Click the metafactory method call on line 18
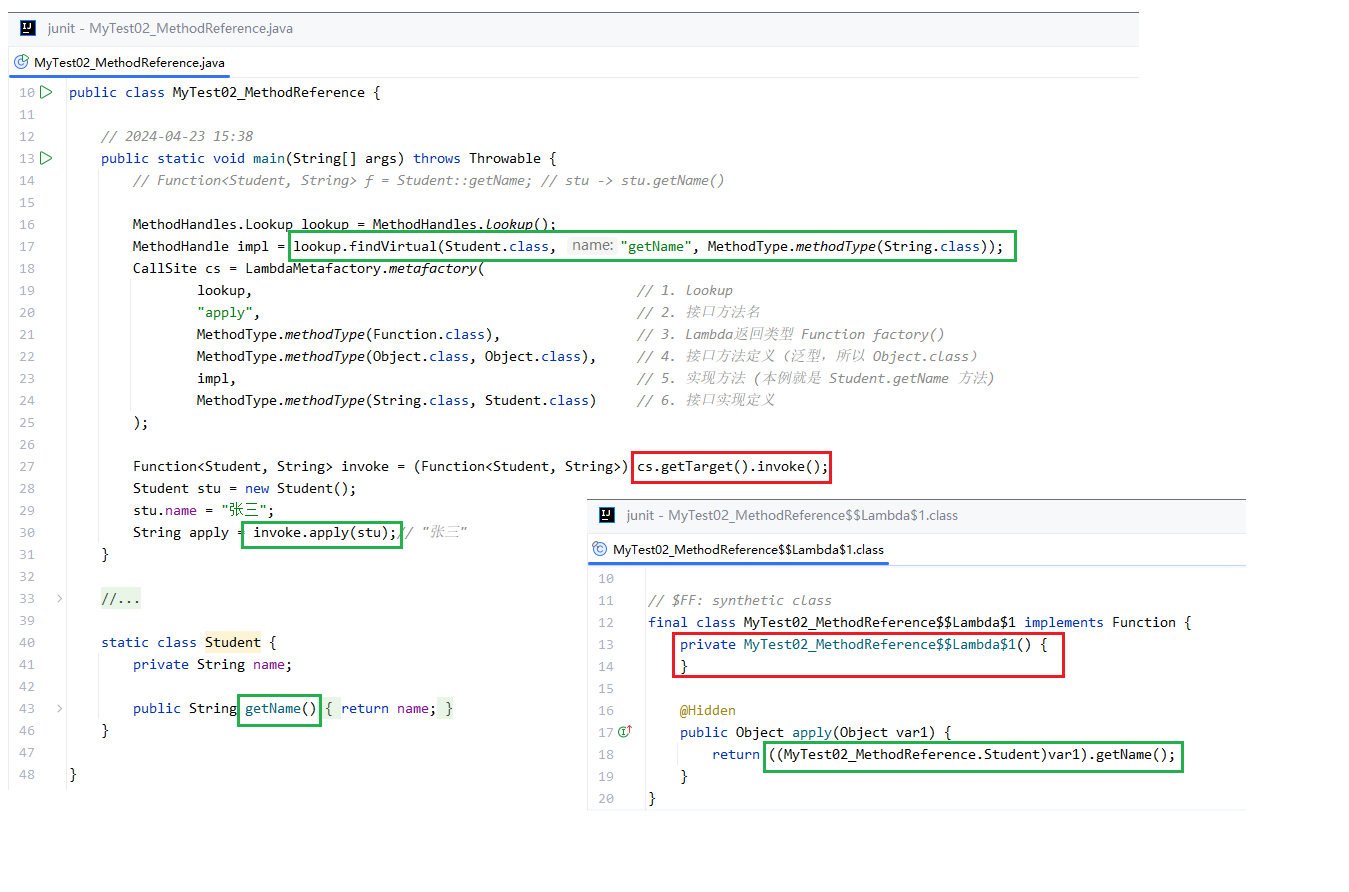This screenshot has width=1349, height=892. (433, 268)
